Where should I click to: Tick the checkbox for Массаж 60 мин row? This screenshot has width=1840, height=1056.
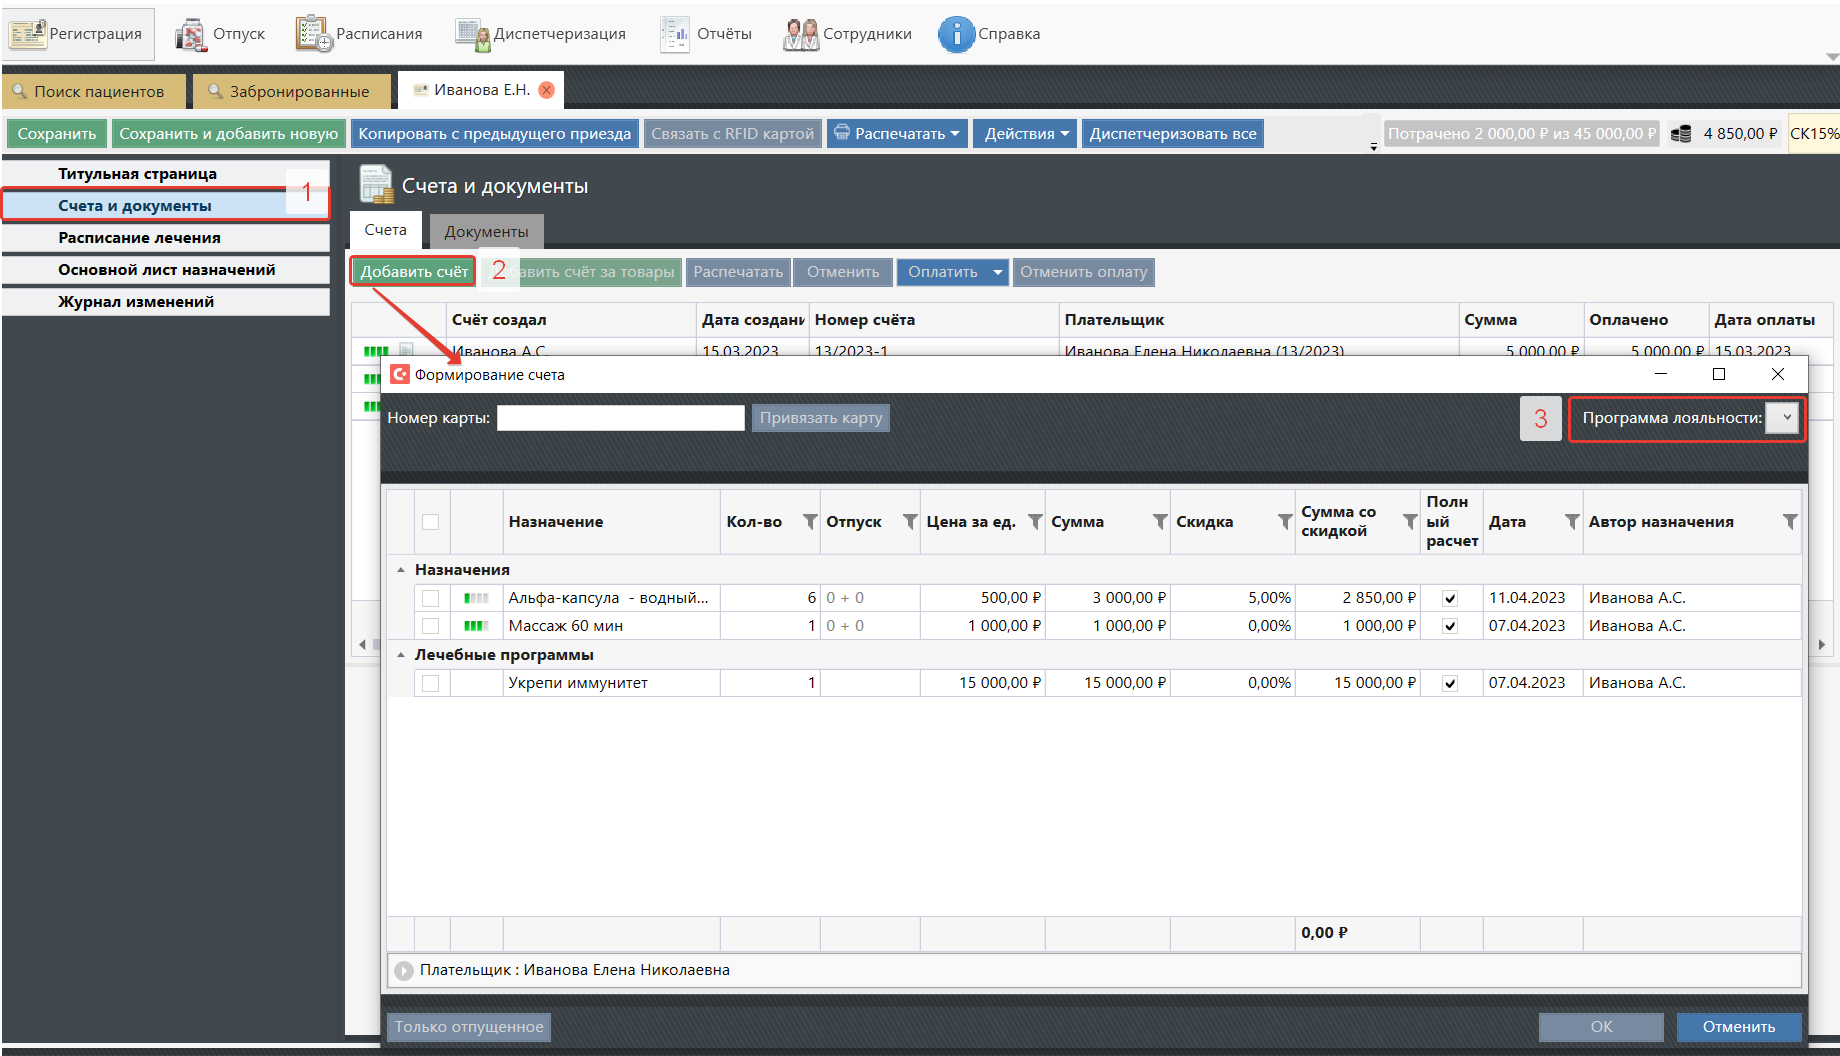pyautogui.click(x=431, y=626)
